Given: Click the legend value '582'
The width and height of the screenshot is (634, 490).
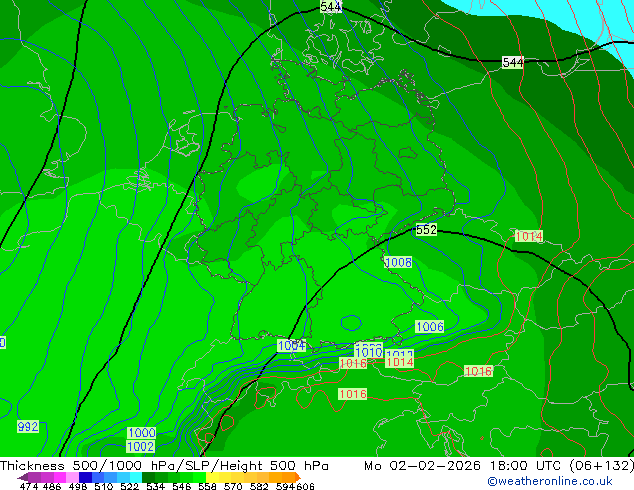Looking at the screenshot, I should pos(259,486).
